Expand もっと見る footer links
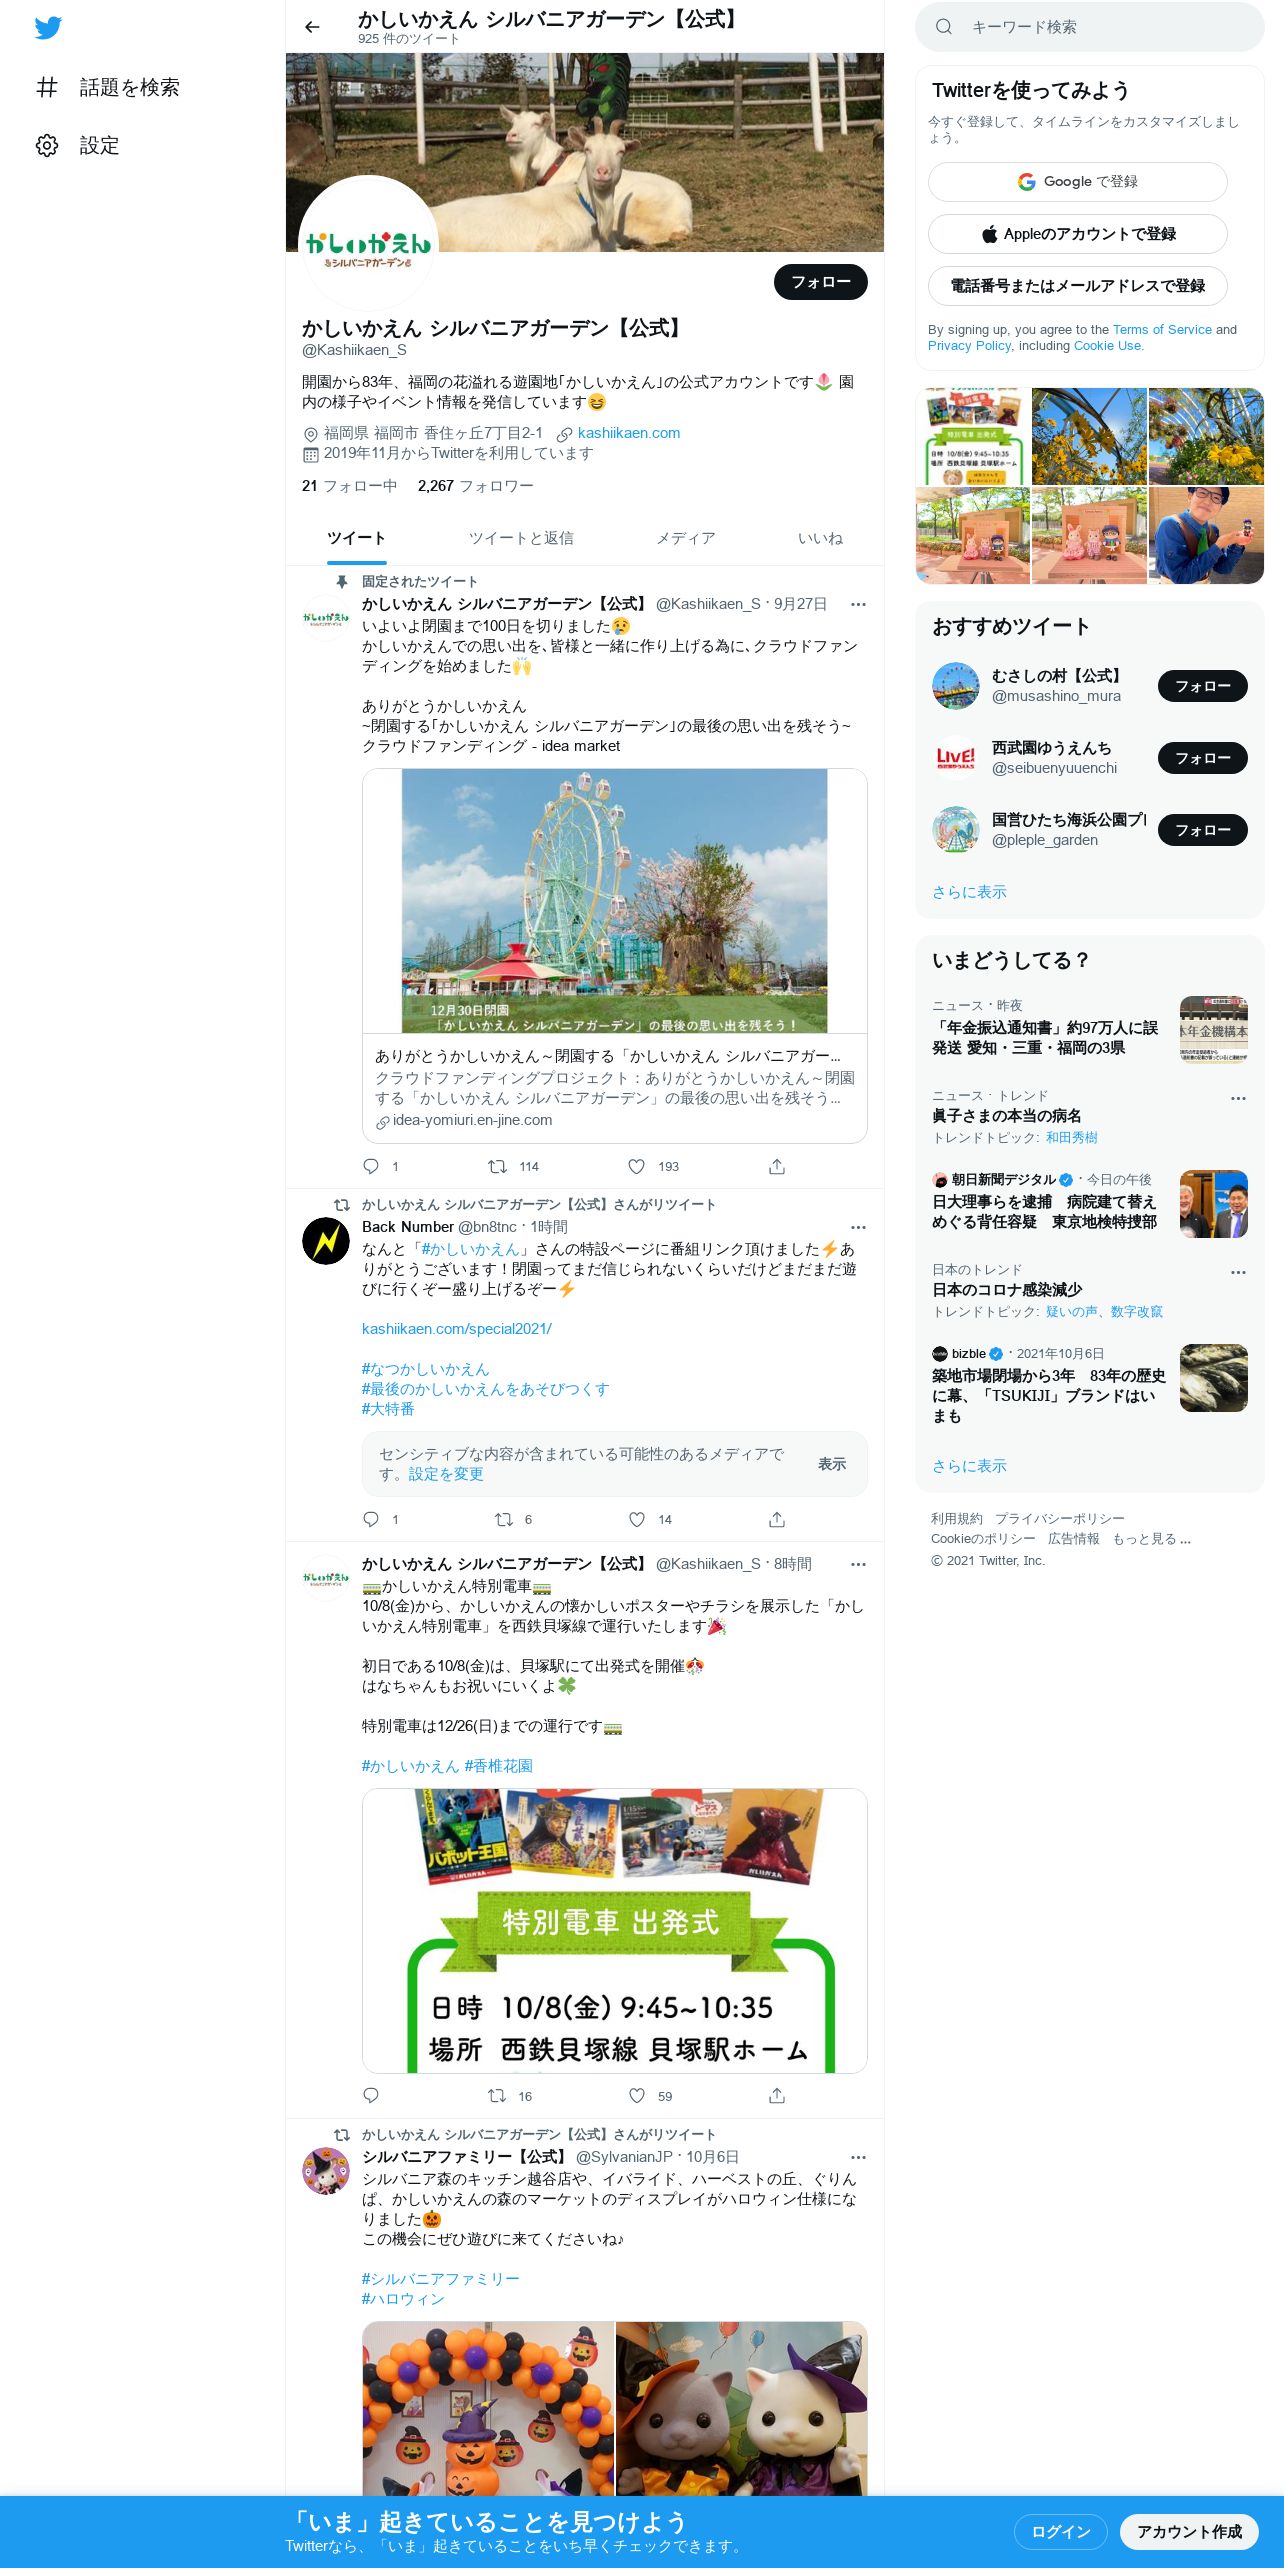The width and height of the screenshot is (1284, 2568). (x=1152, y=1538)
